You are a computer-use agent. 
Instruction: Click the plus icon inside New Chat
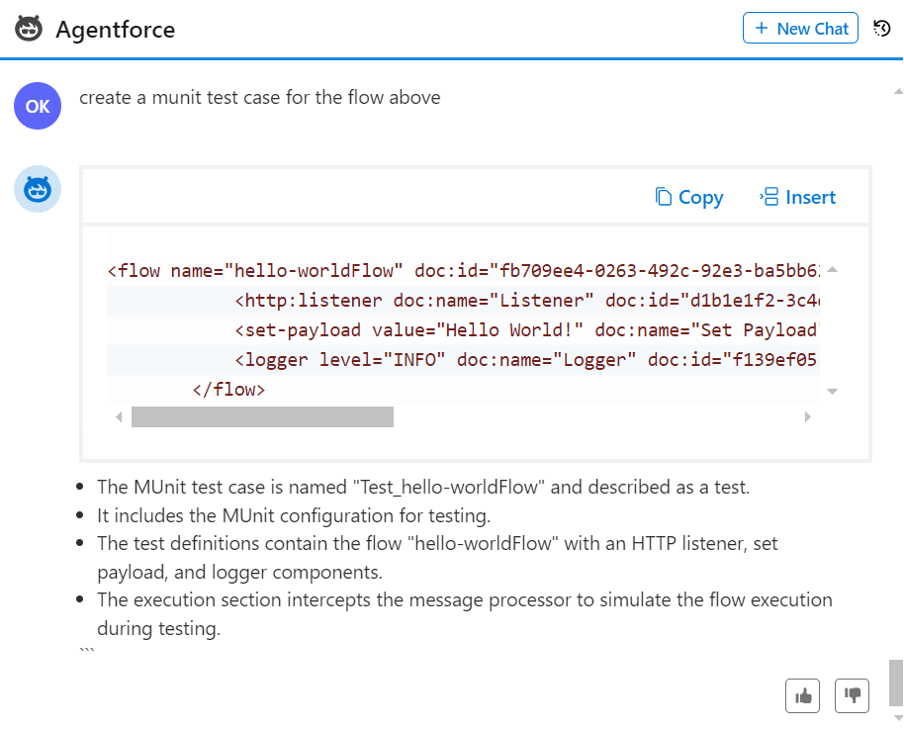(764, 28)
